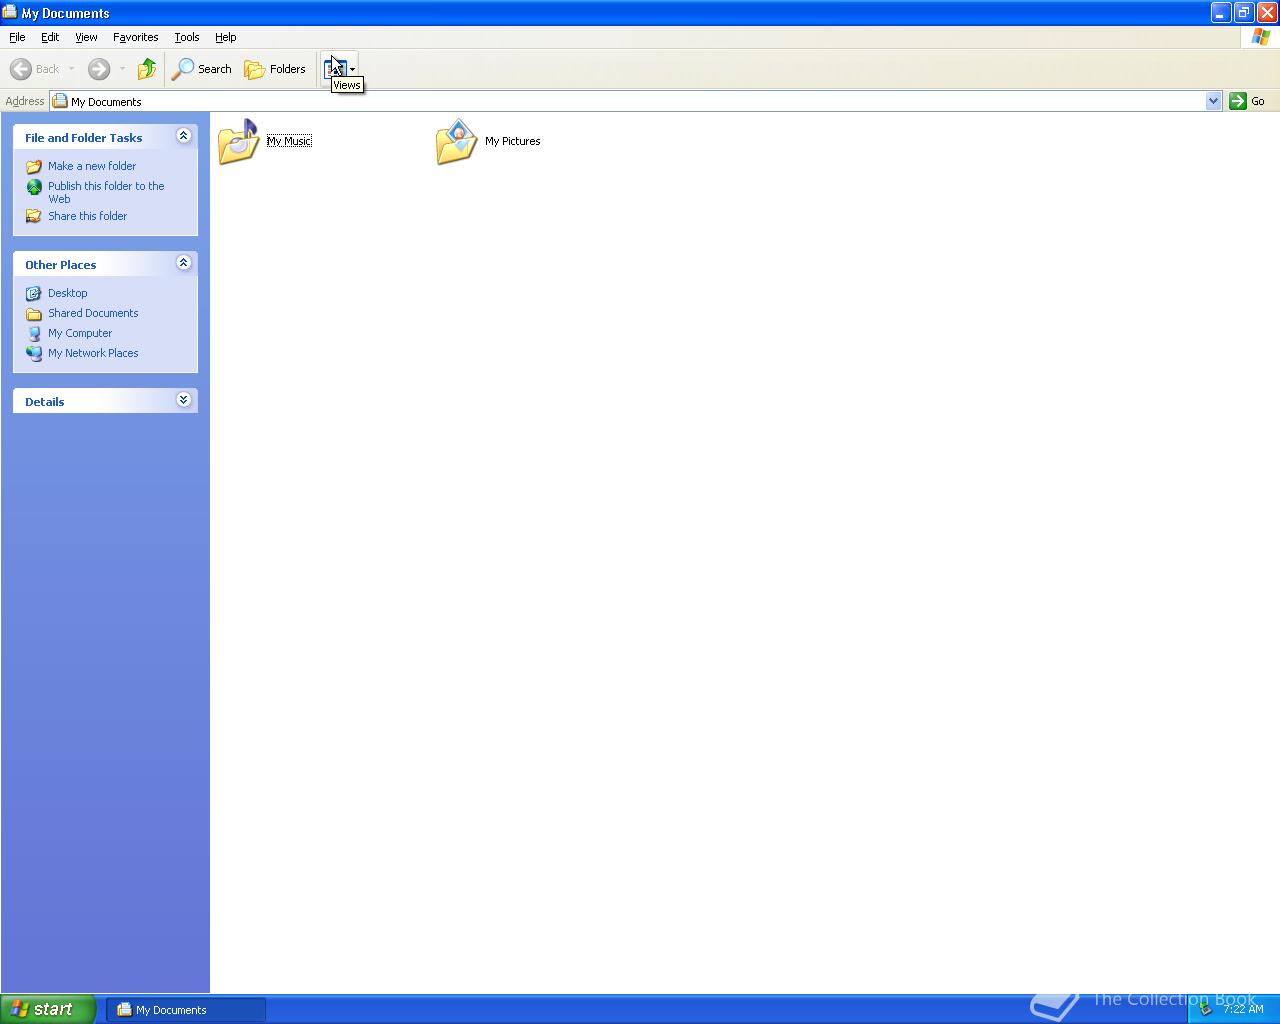This screenshot has height=1024, width=1280.
Task: Expand the Back history dropdown arrow
Action: point(71,69)
